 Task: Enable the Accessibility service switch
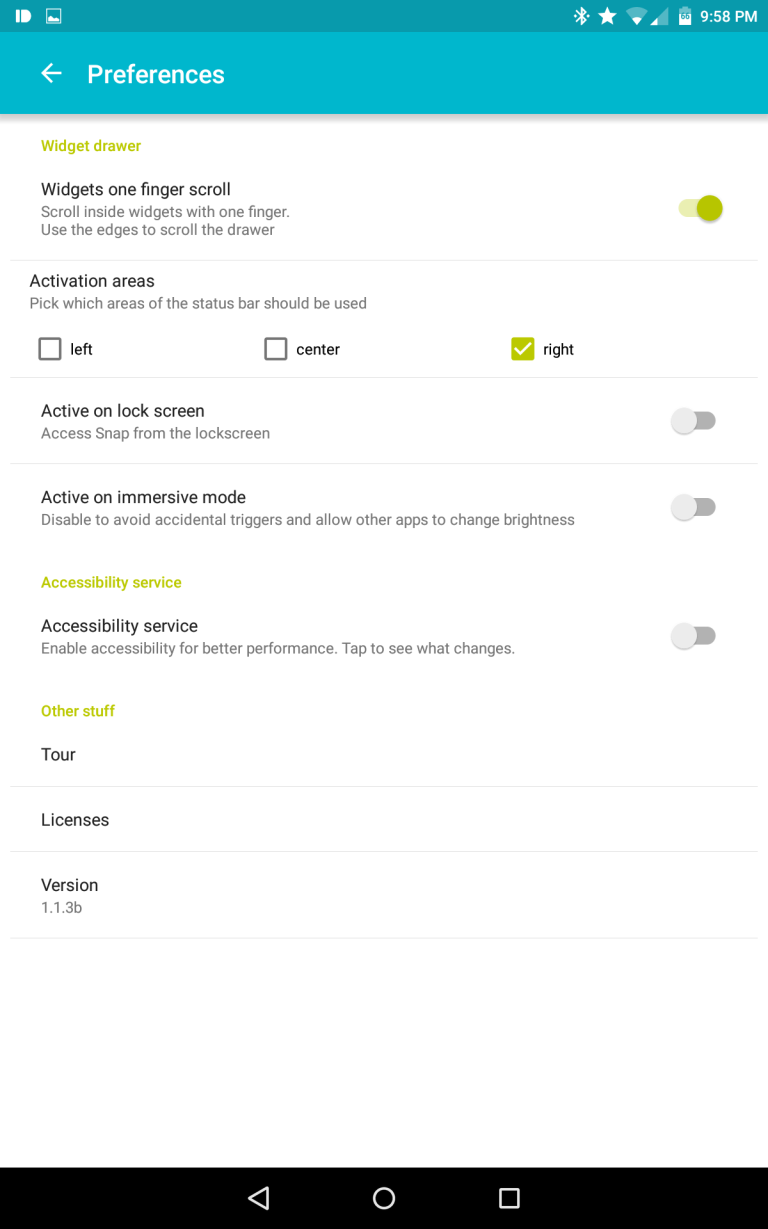pos(693,636)
